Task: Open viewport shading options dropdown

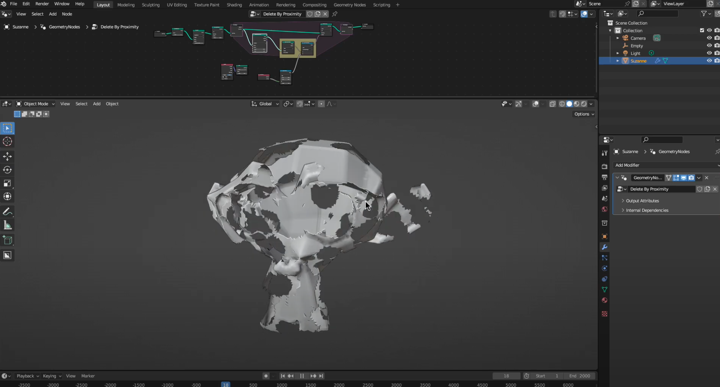Action: click(x=591, y=104)
